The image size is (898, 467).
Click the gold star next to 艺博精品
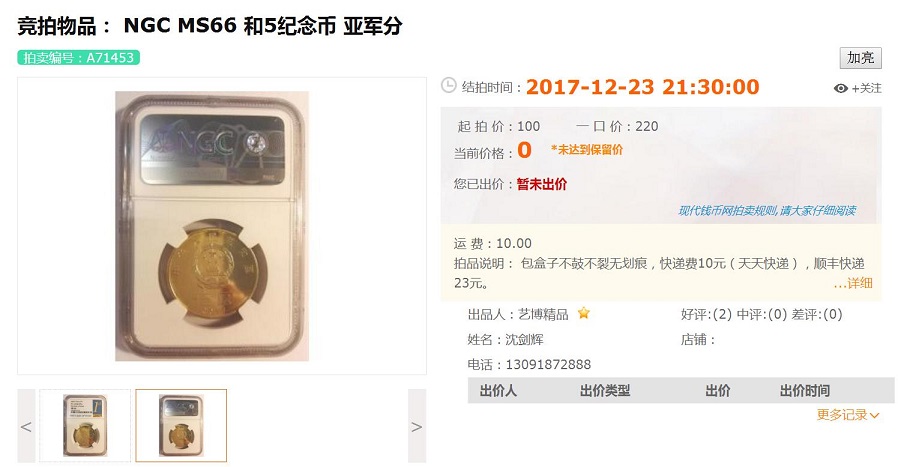click(584, 313)
